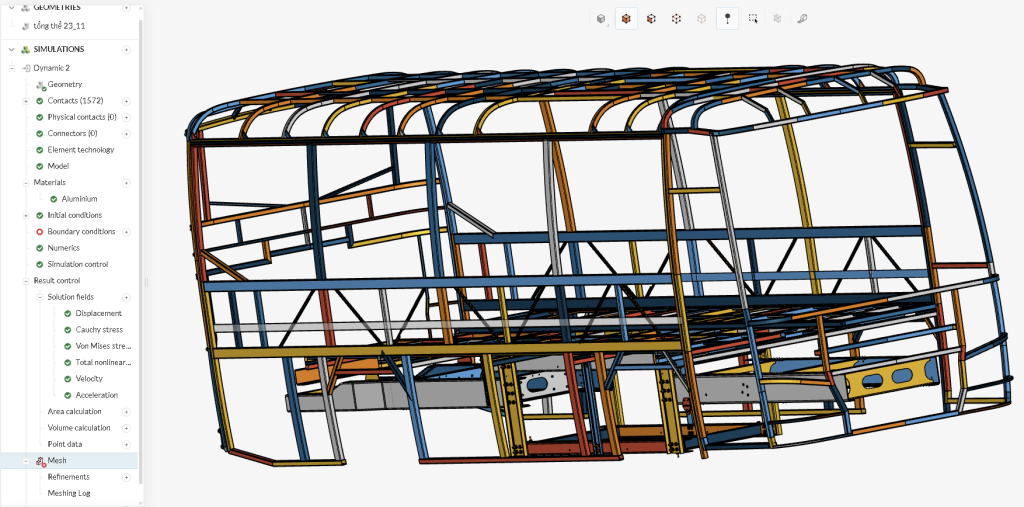This screenshot has height=507, width=1024.
Task: Select the Aluminium material
Action: (x=79, y=199)
